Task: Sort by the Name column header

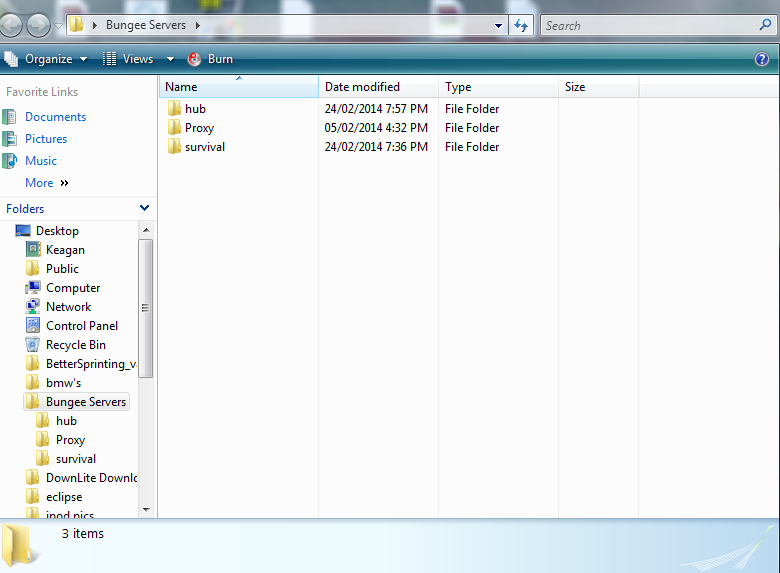Action: click(x=239, y=87)
